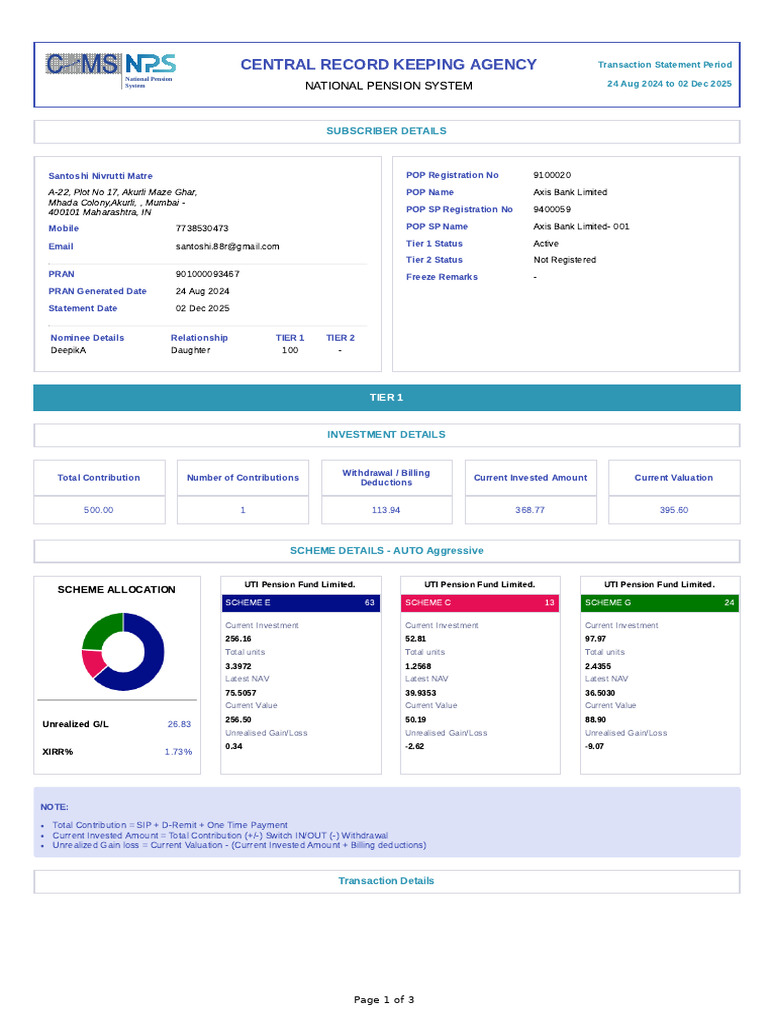
Task: Click Scheme E Current Investment 256.16
Action: point(238,639)
